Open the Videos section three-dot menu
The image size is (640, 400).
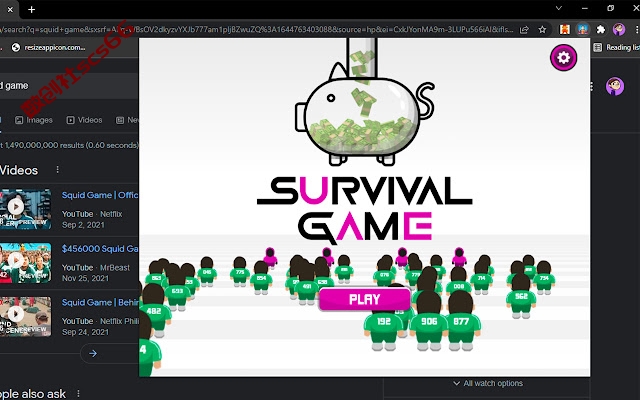tap(58, 169)
